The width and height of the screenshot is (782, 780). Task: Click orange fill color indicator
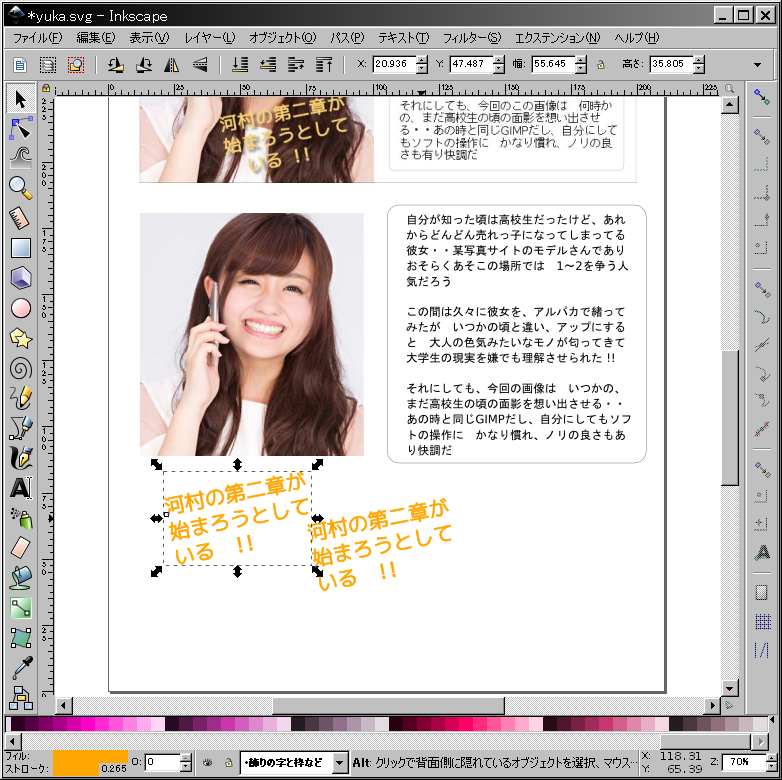coord(90,758)
